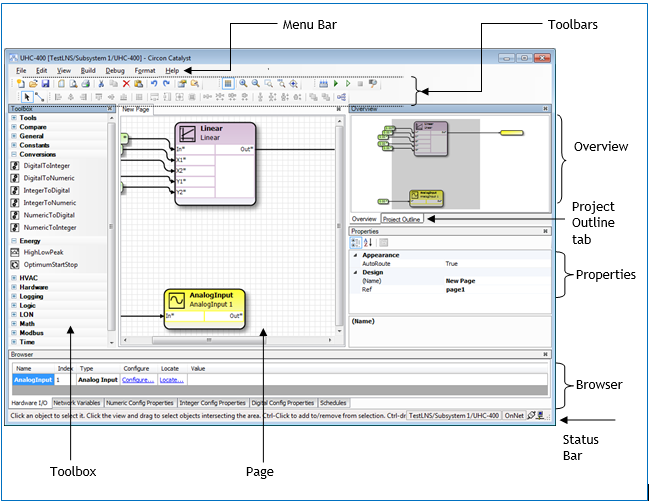This screenshot has height=503, width=649.
Task: Expand the Modbus toolbox category
Action: pos(14,333)
